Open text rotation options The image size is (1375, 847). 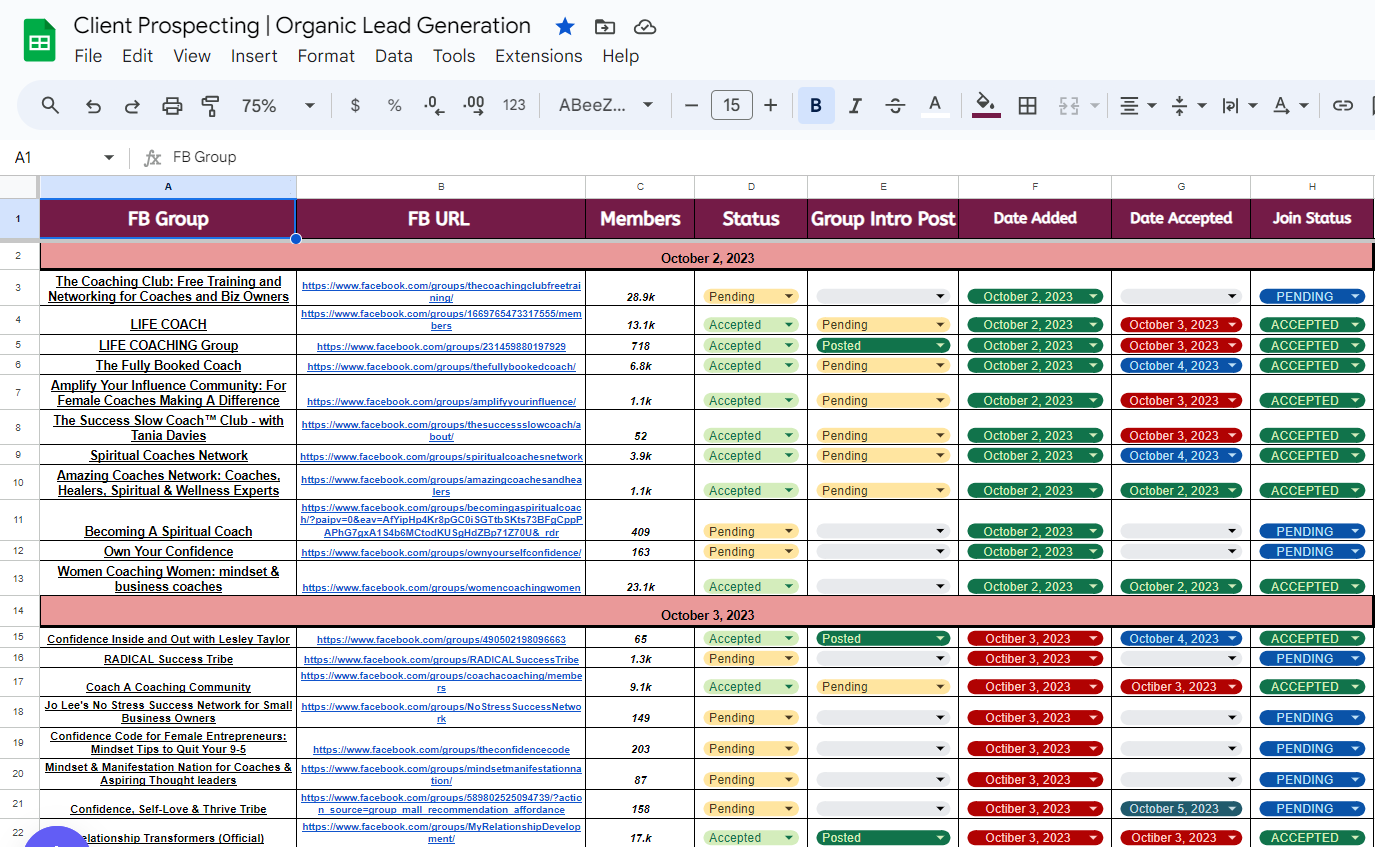[x=1290, y=105]
